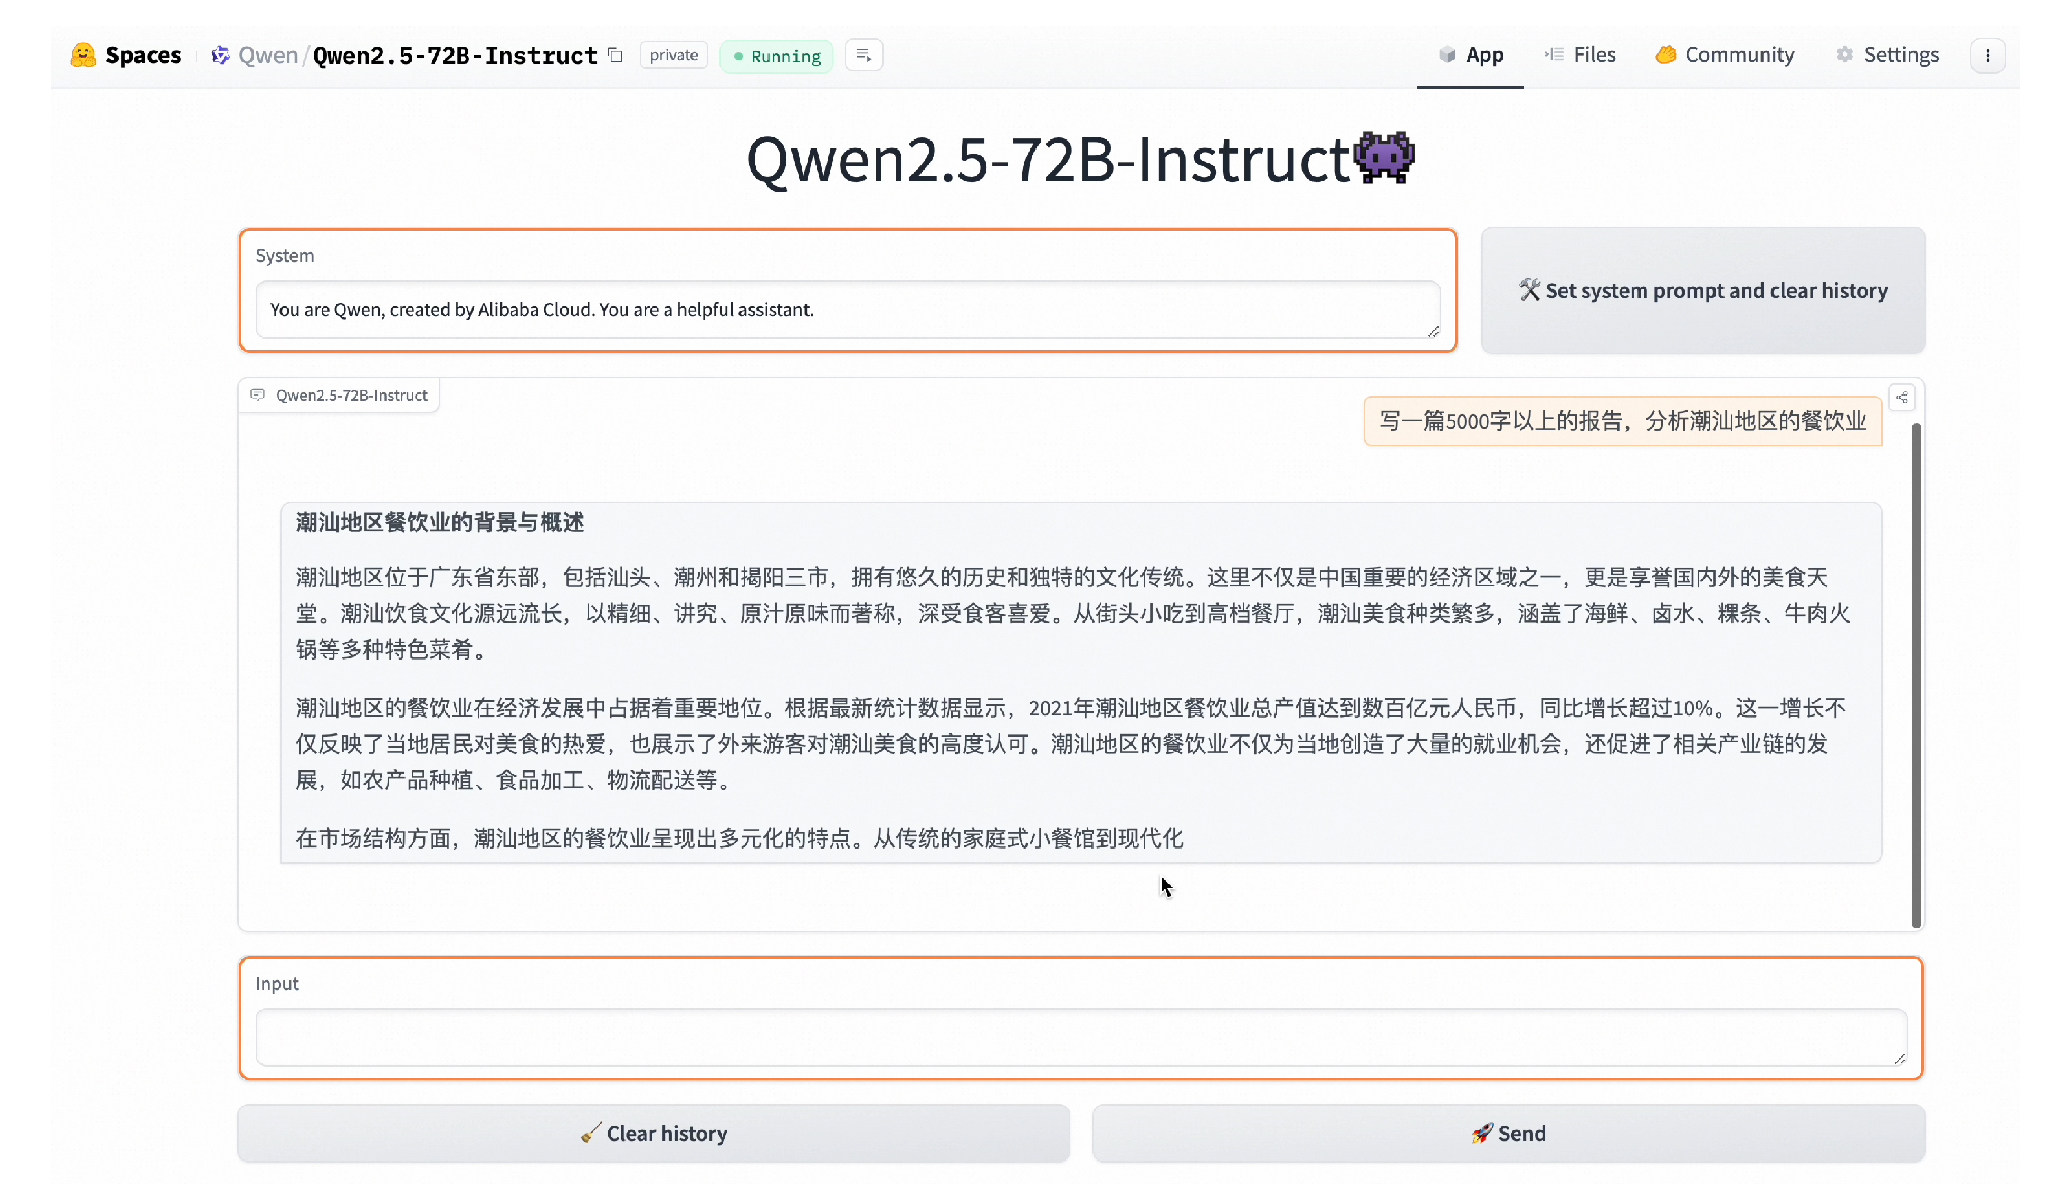The height and width of the screenshot is (1184, 2070).
Task: Click the cube icon on the App tab
Action: (1446, 55)
